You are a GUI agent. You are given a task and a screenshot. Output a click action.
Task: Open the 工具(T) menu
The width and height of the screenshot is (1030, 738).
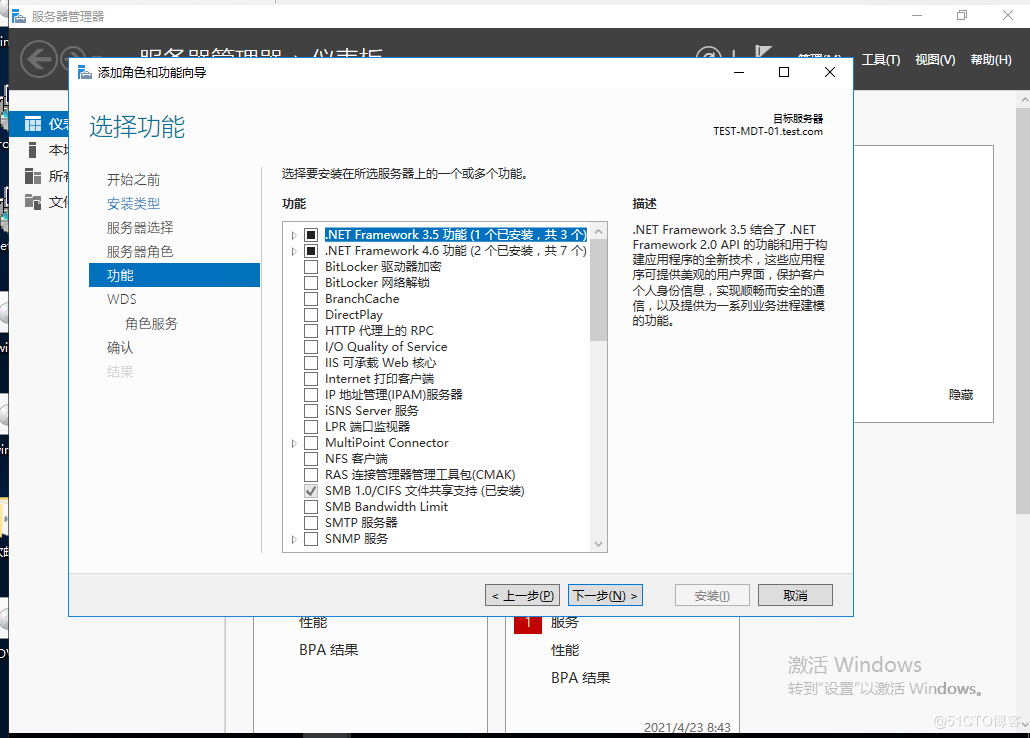tap(880, 60)
